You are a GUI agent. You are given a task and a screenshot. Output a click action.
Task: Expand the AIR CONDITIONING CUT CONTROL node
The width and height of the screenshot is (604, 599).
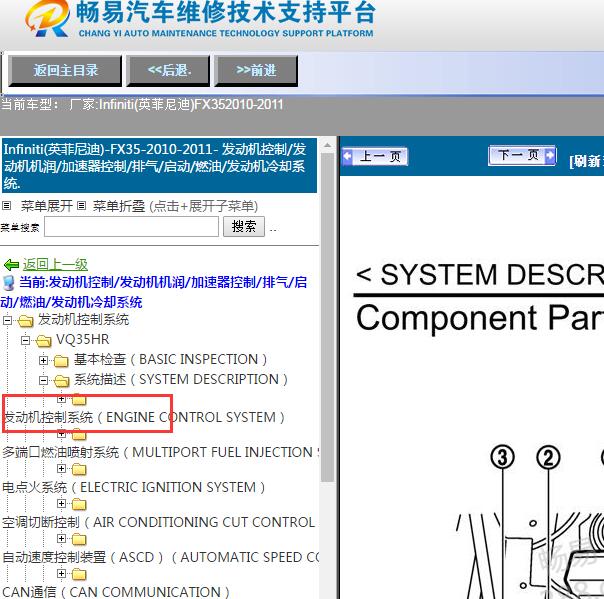tap(61, 503)
